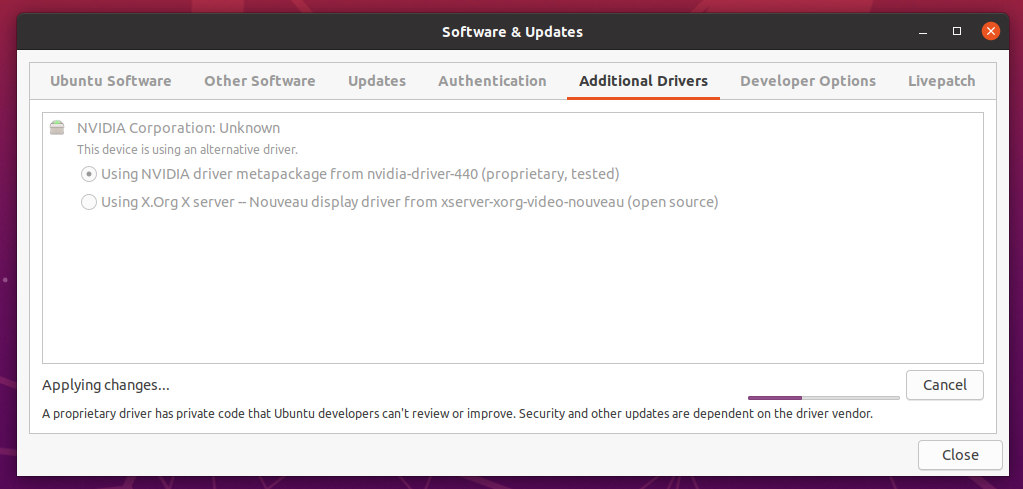
Task: Click the Additional Drivers tab
Action: [x=643, y=81]
